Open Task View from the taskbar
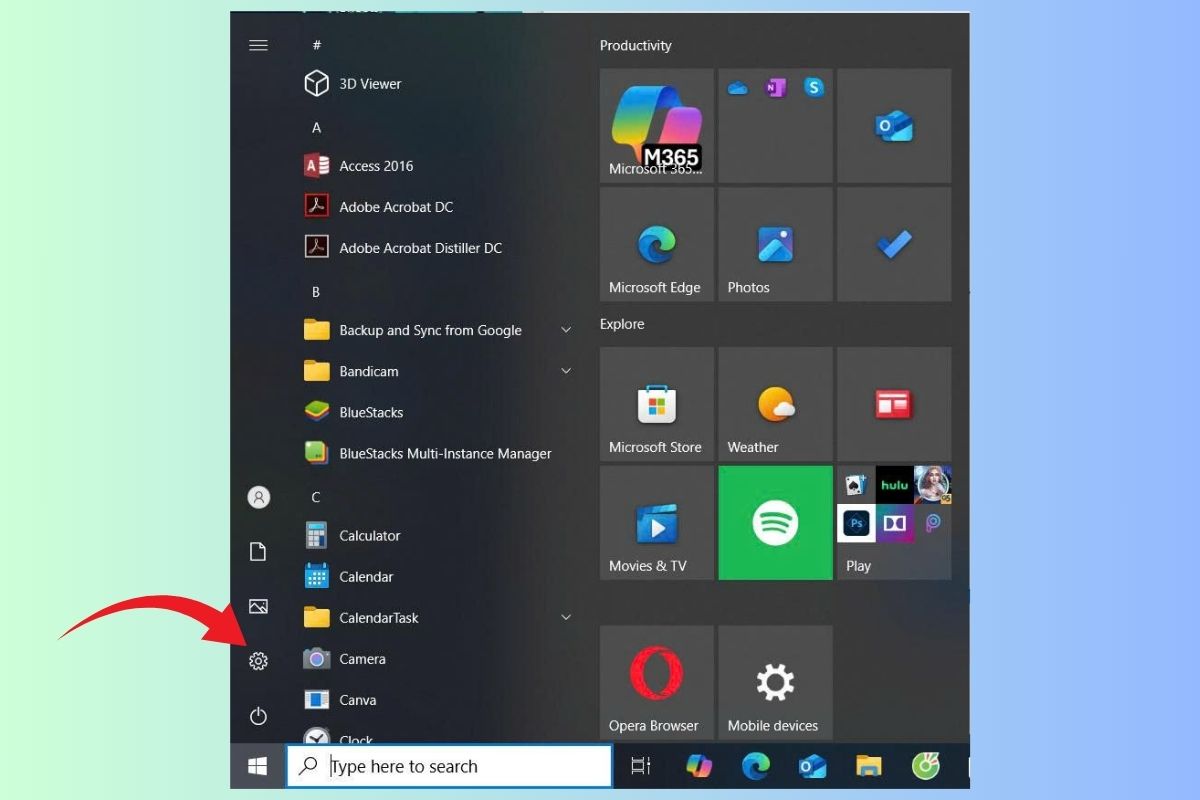The height and width of the screenshot is (800, 1200). point(641,766)
